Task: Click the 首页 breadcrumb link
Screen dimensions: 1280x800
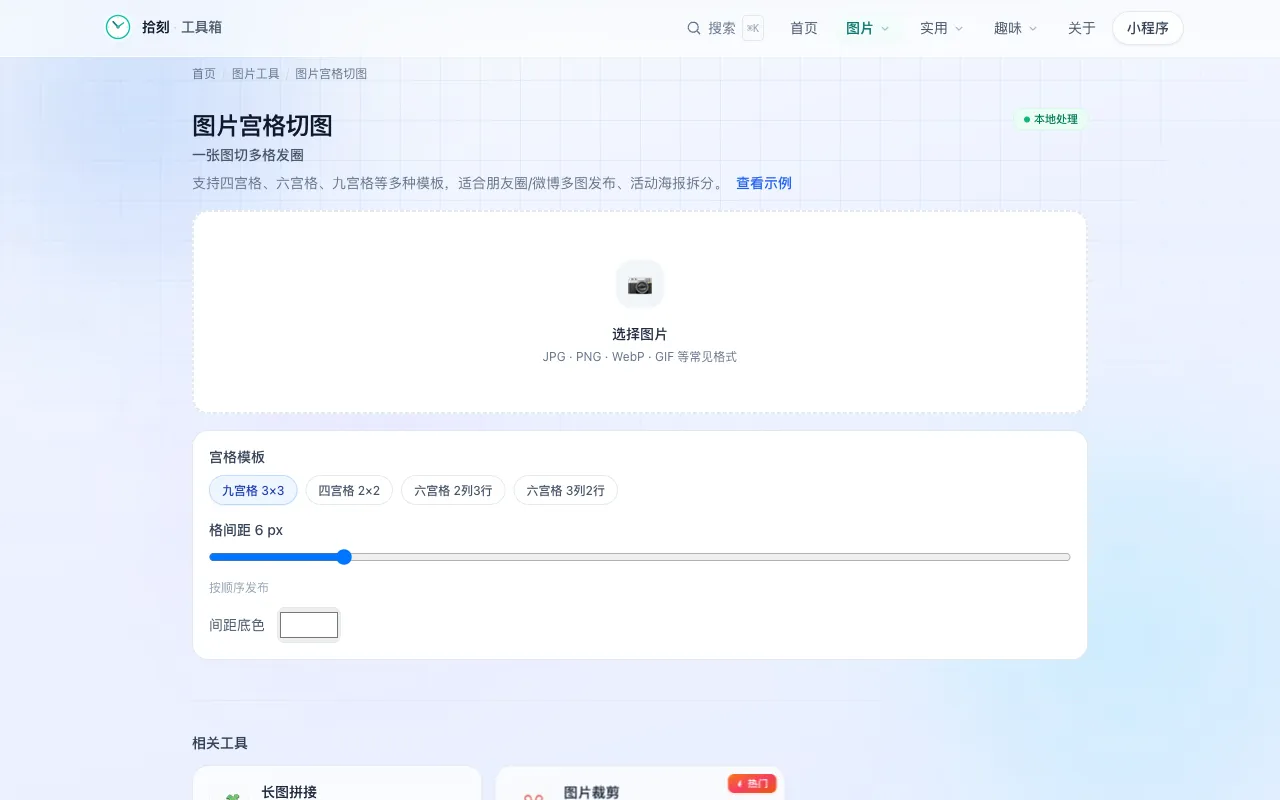Action: tap(204, 74)
